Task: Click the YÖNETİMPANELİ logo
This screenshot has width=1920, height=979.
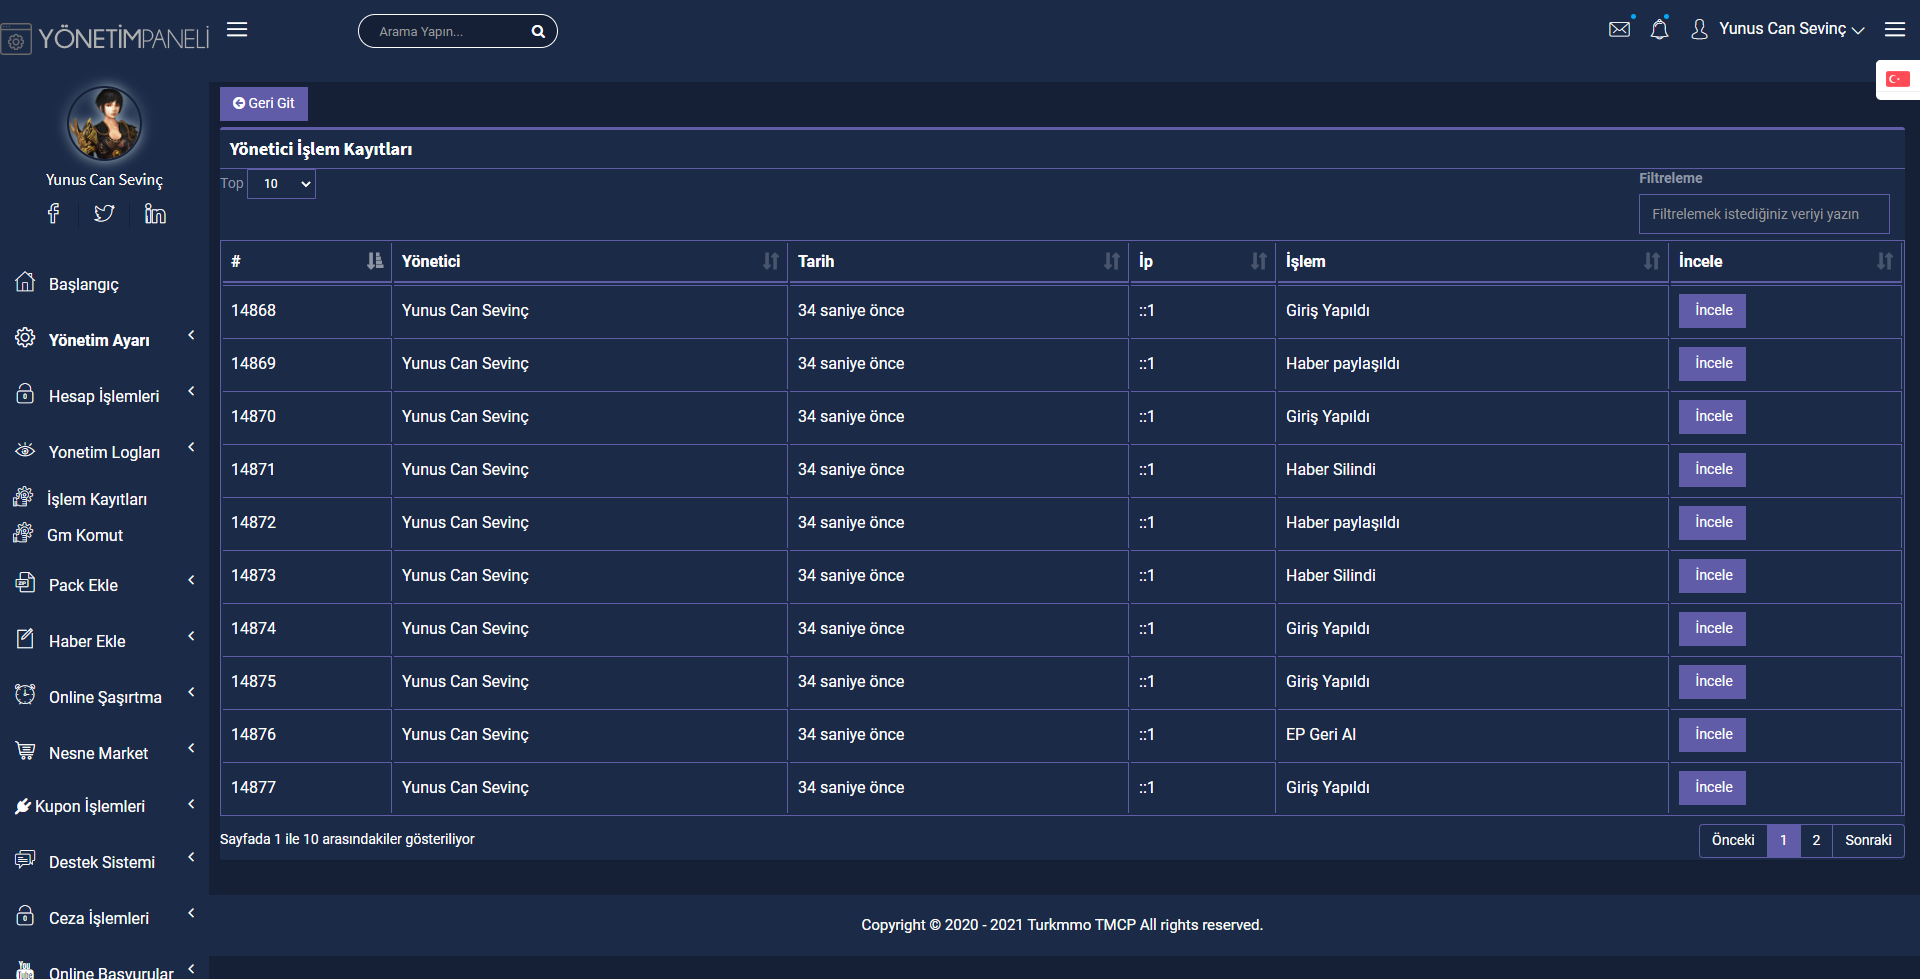Action: point(106,39)
